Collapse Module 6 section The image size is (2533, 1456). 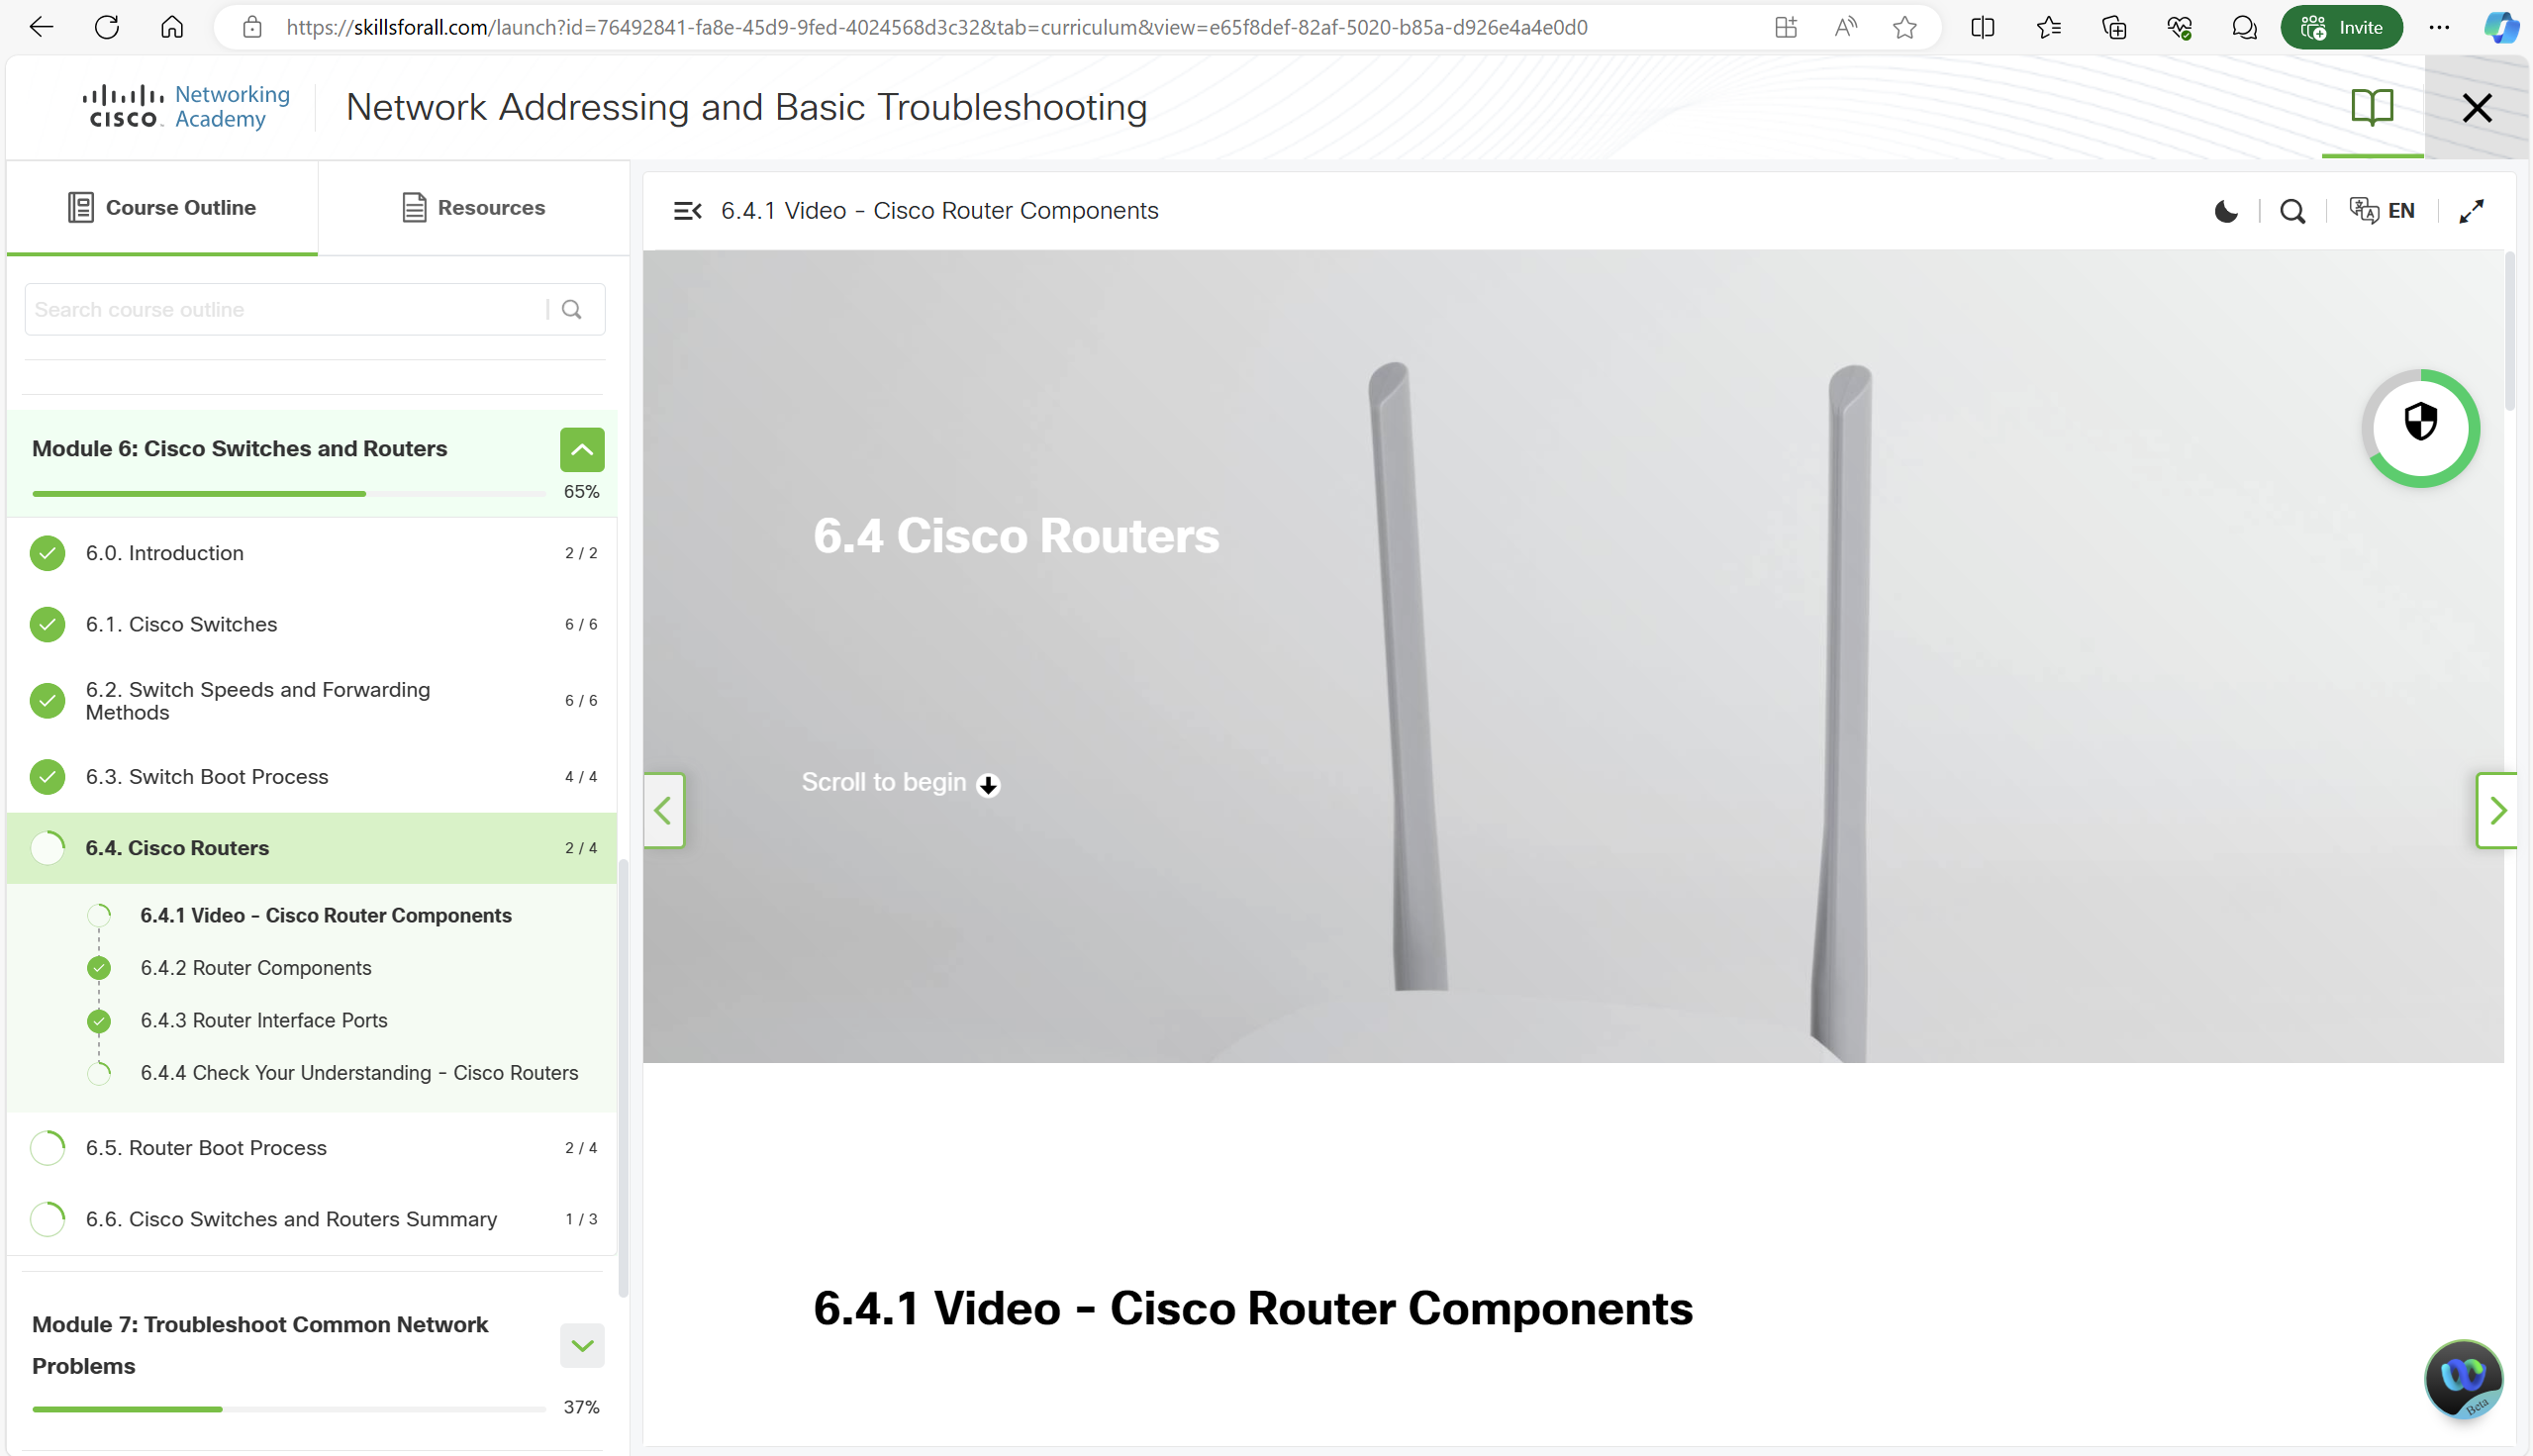pyautogui.click(x=582, y=450)
